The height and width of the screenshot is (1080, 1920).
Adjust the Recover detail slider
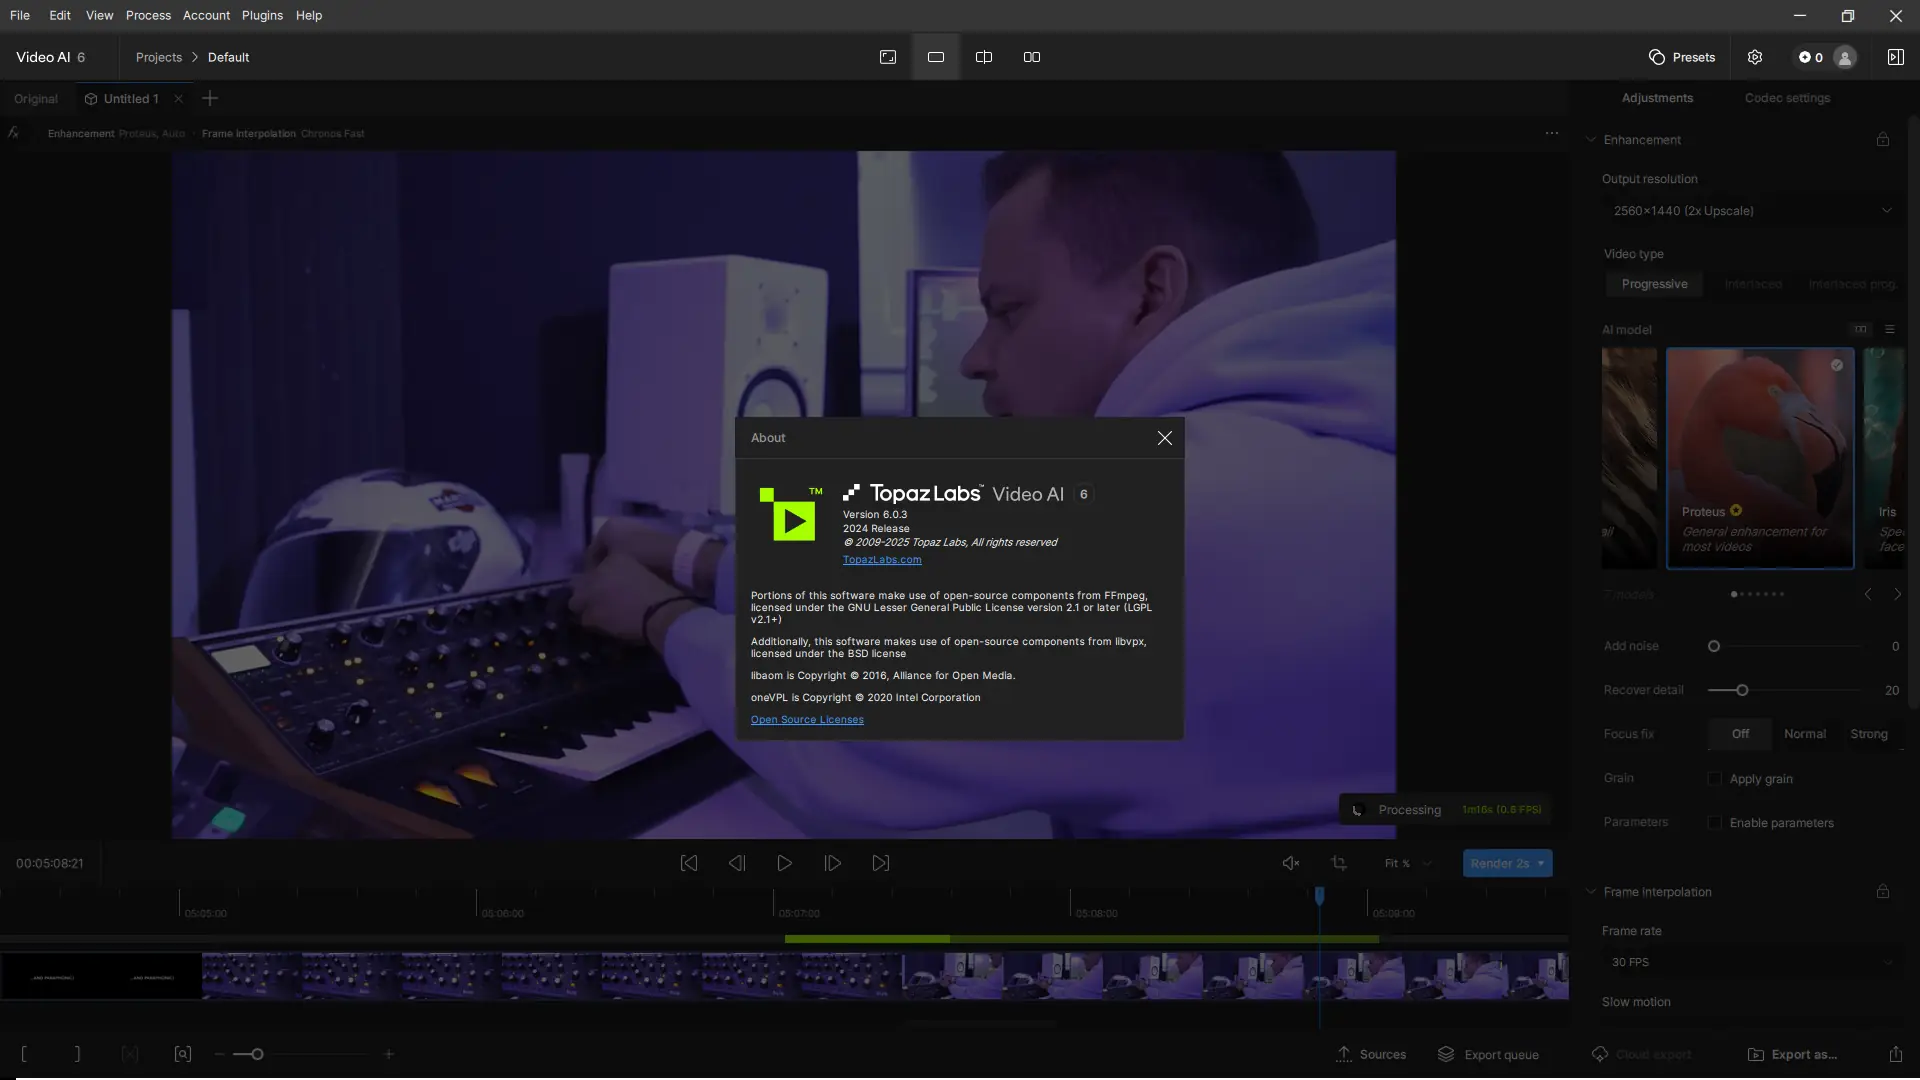click(x=1741, y=690)
